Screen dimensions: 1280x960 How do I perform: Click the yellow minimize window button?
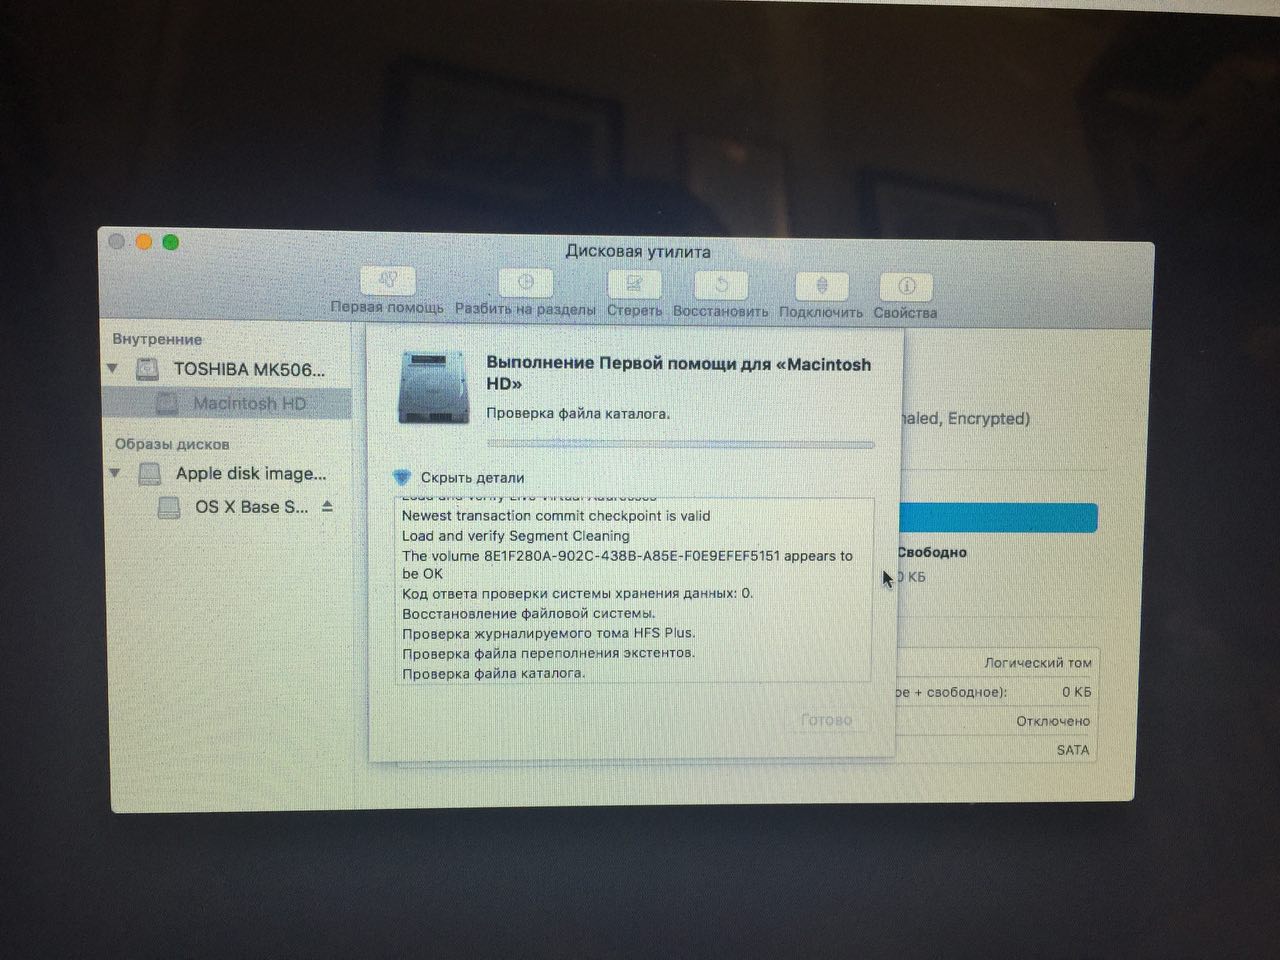(143, 242)
